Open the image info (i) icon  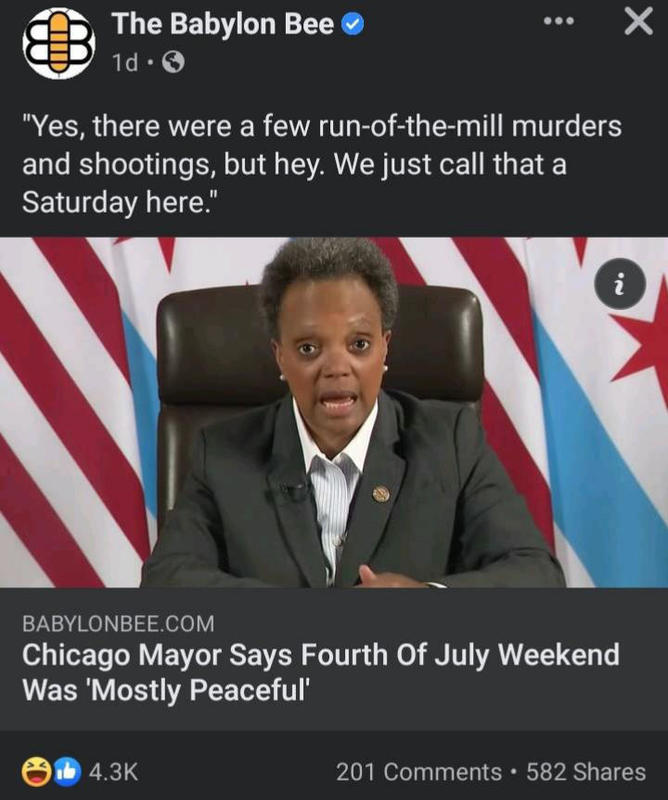click(x=620, y=284)
